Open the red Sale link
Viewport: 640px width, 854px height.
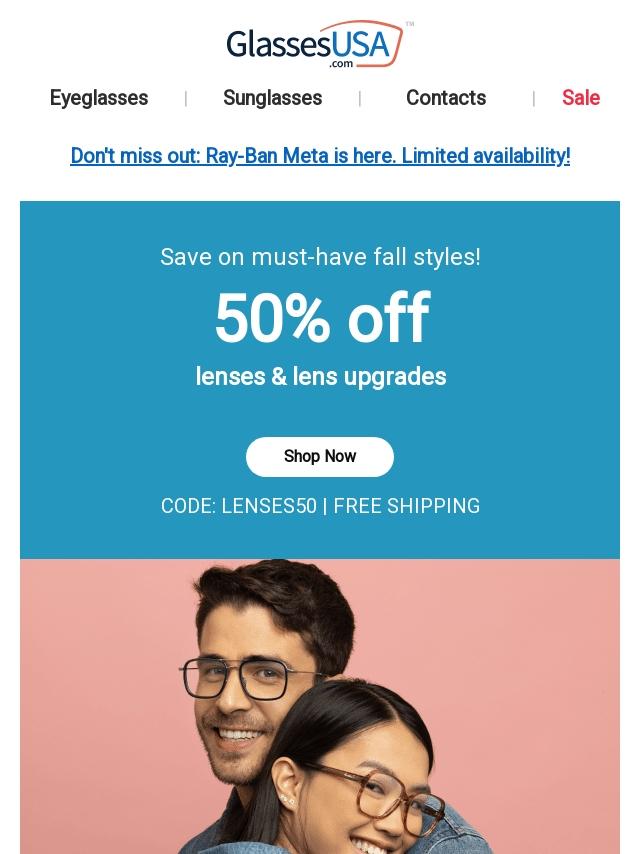(x=580, y=98)
